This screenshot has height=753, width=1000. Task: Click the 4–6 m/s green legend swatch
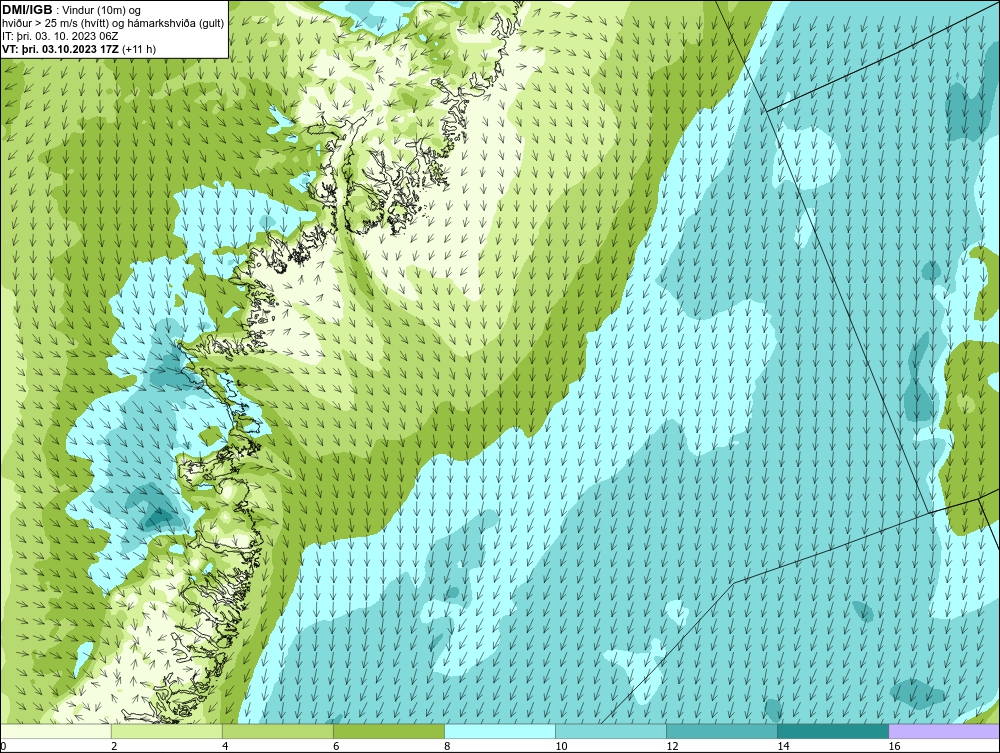click(x=277, y=731)
